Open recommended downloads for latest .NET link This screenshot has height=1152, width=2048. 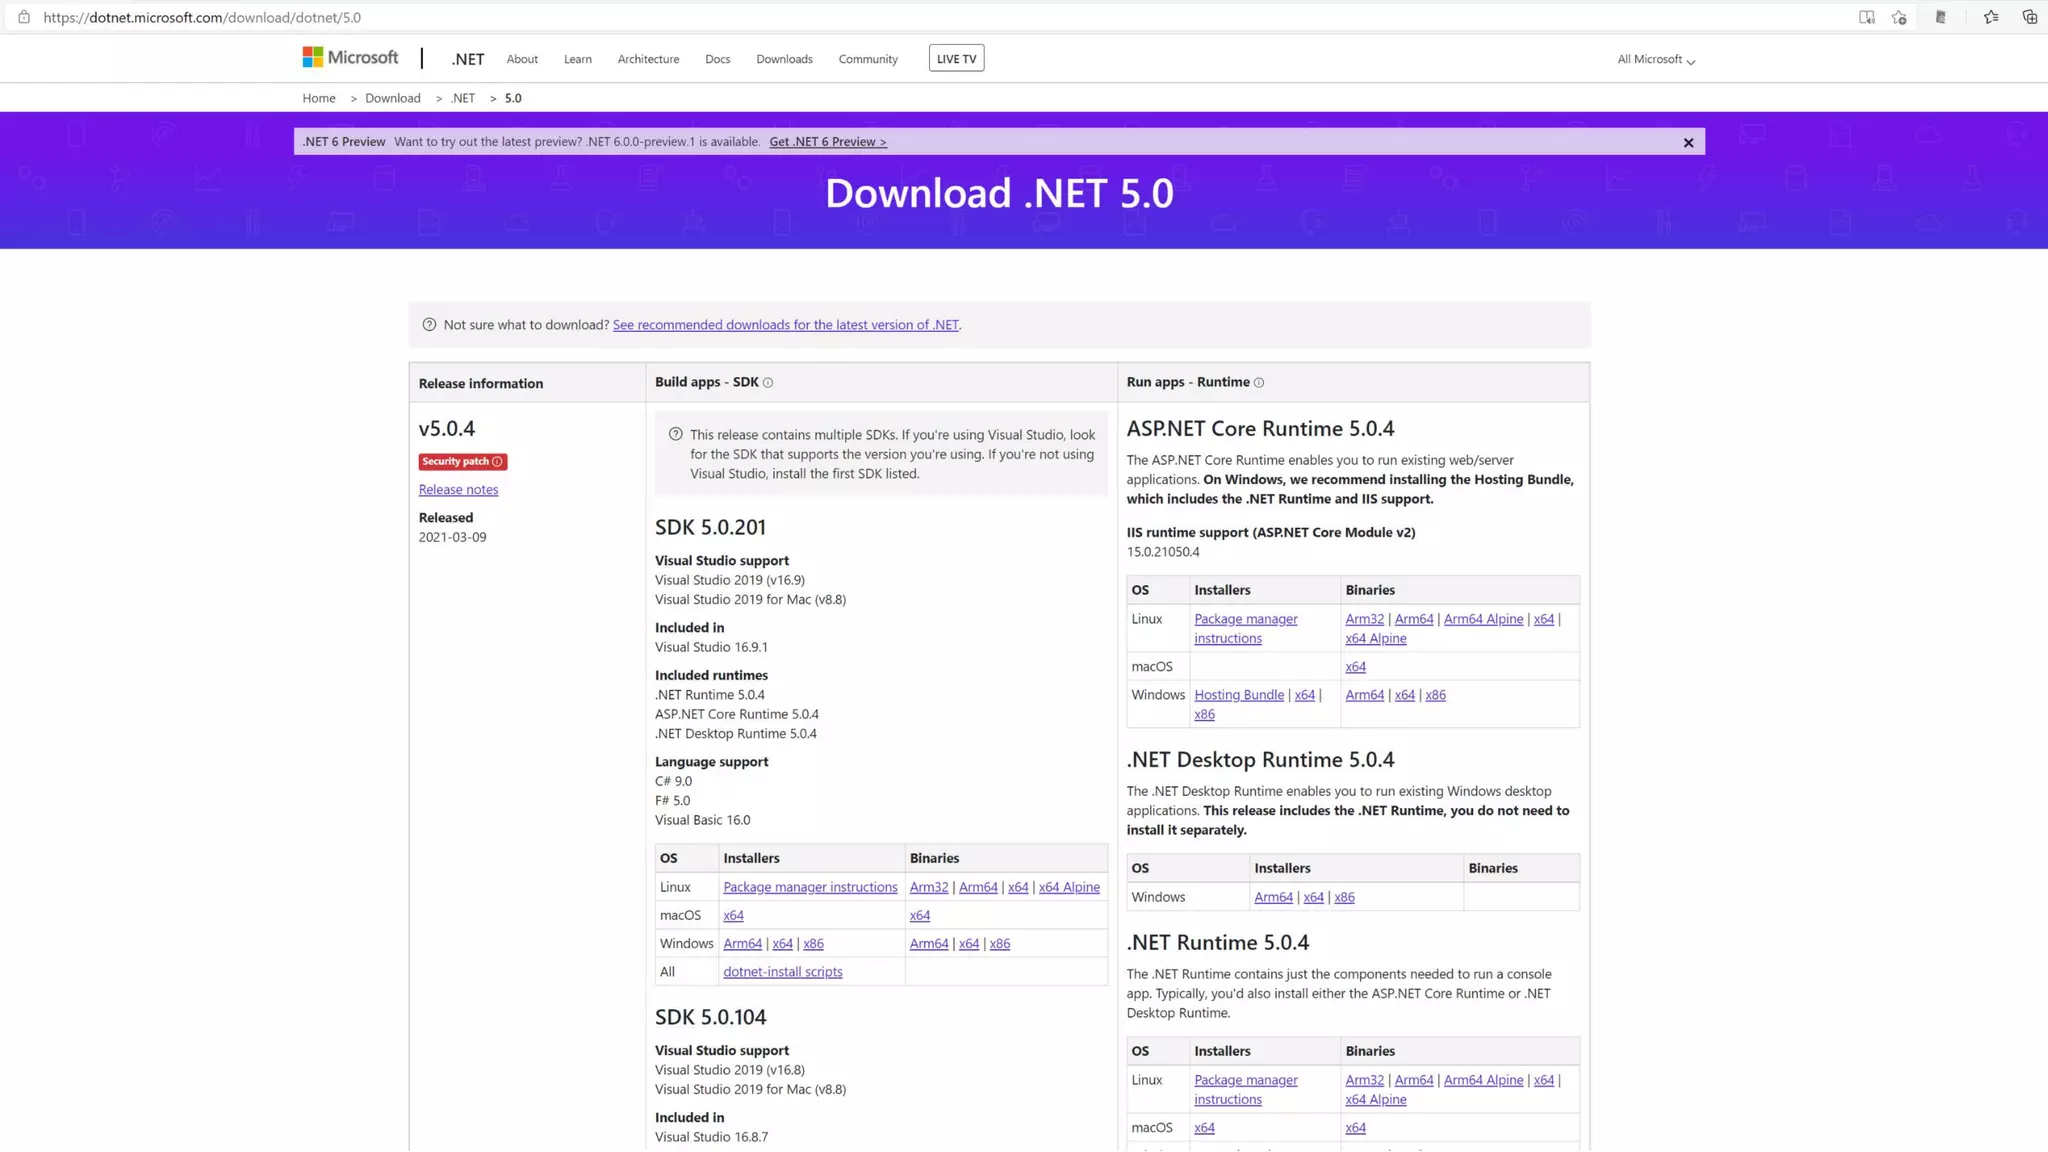[785, 325]
